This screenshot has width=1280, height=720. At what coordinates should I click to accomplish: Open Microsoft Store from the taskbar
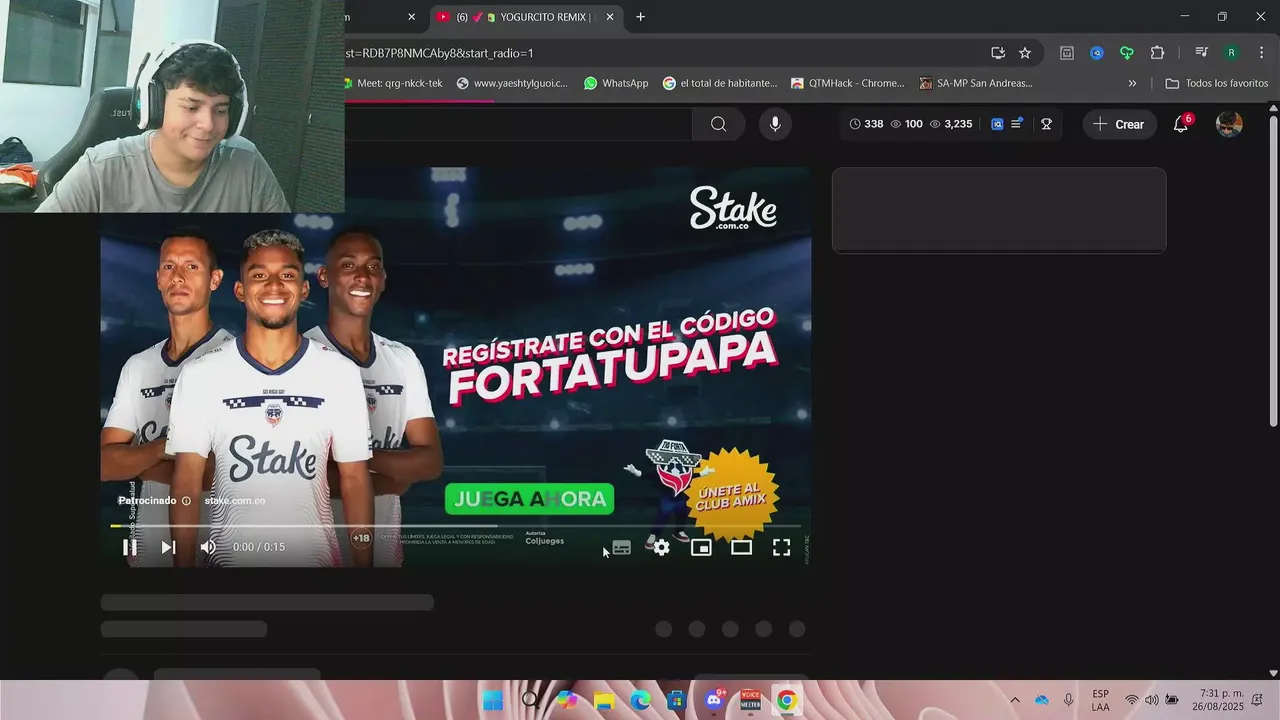(677, 701)
